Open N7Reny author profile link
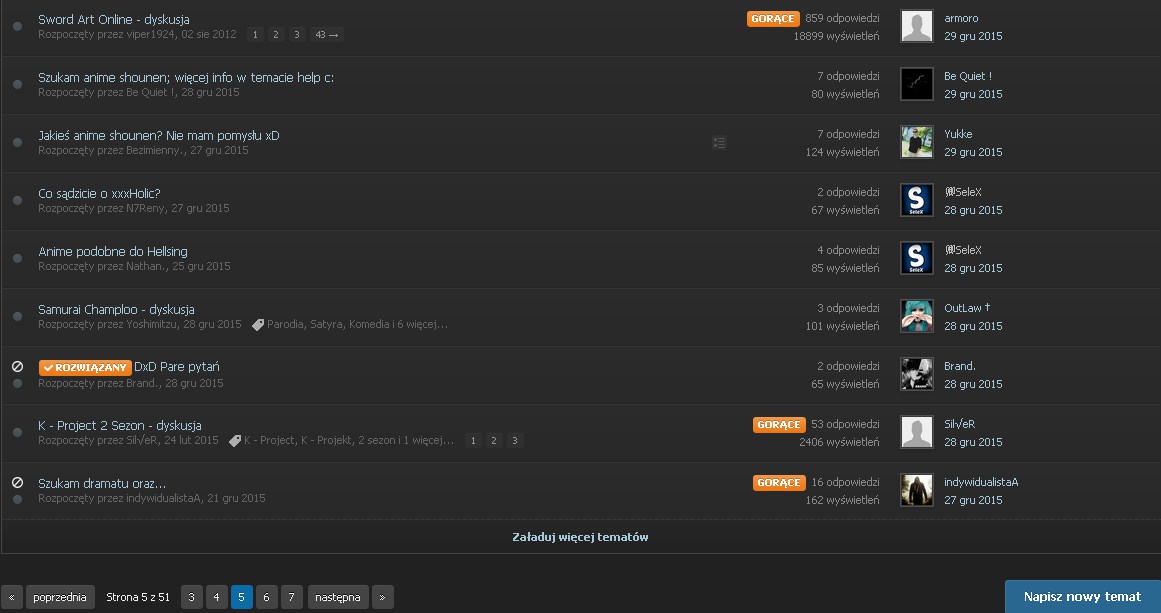The width and height of the screenshot is (1161, 613). (x=146, y=208)
